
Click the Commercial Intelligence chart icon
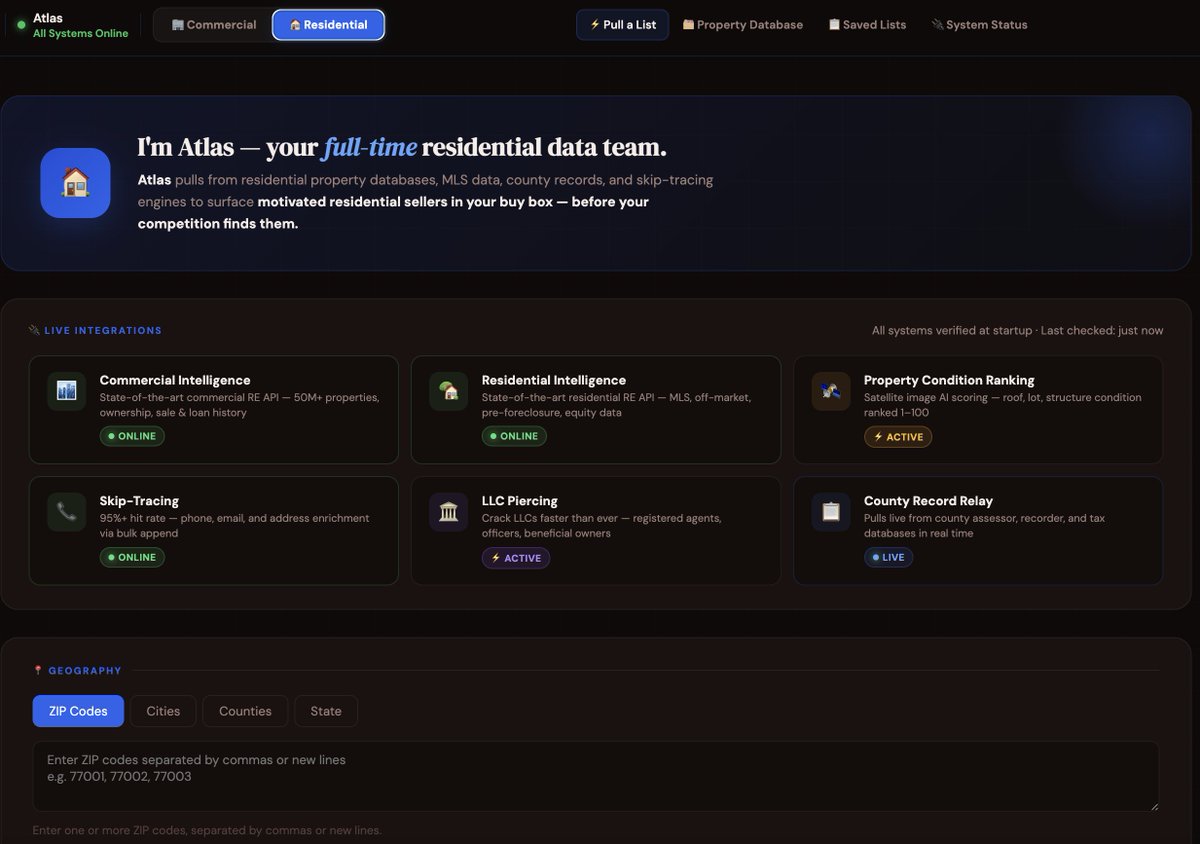pos(66,391)
